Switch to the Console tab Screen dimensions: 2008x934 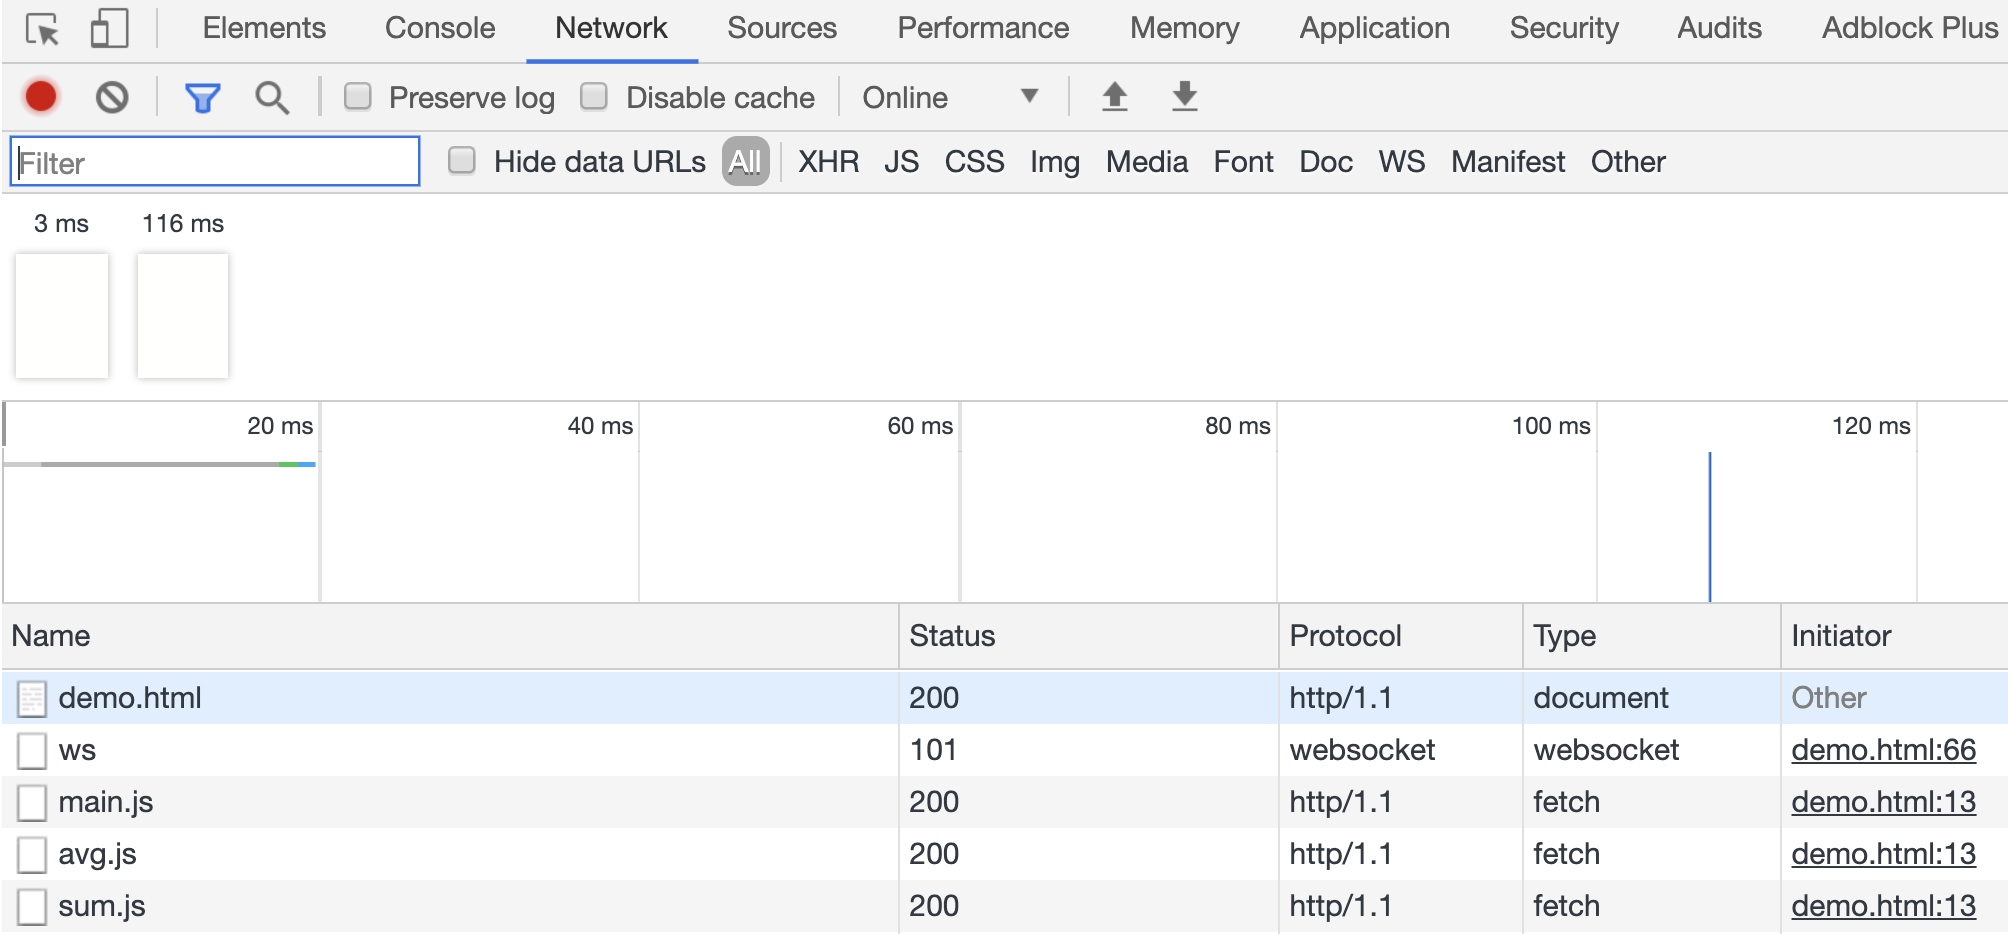440,28
